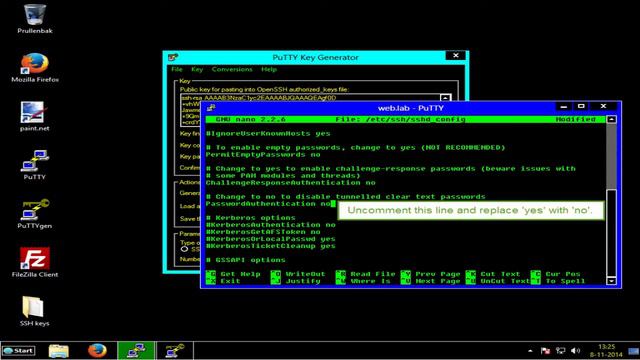
Task: Click the Start button
Action: [19, 351]
